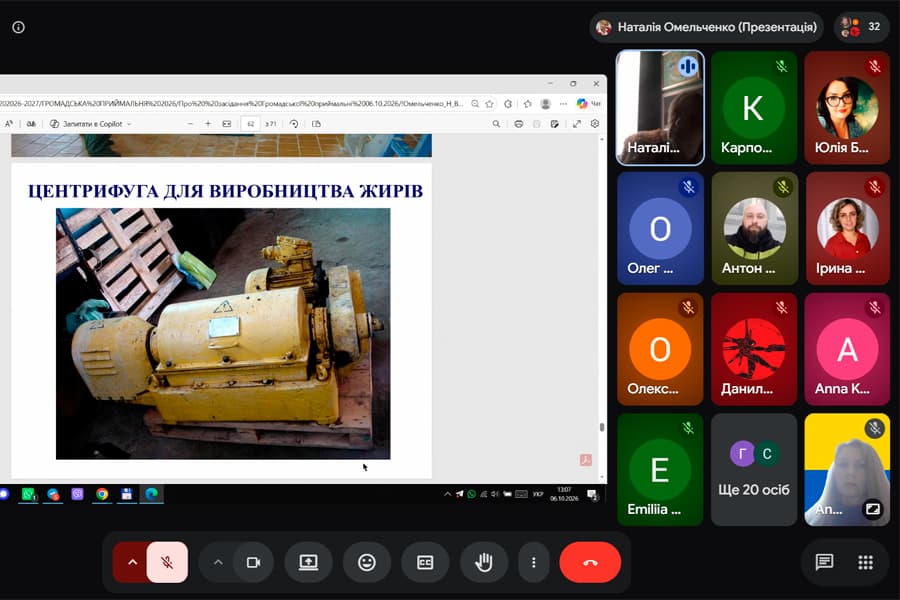Click the meeting info icon

[x=18, y=27]
